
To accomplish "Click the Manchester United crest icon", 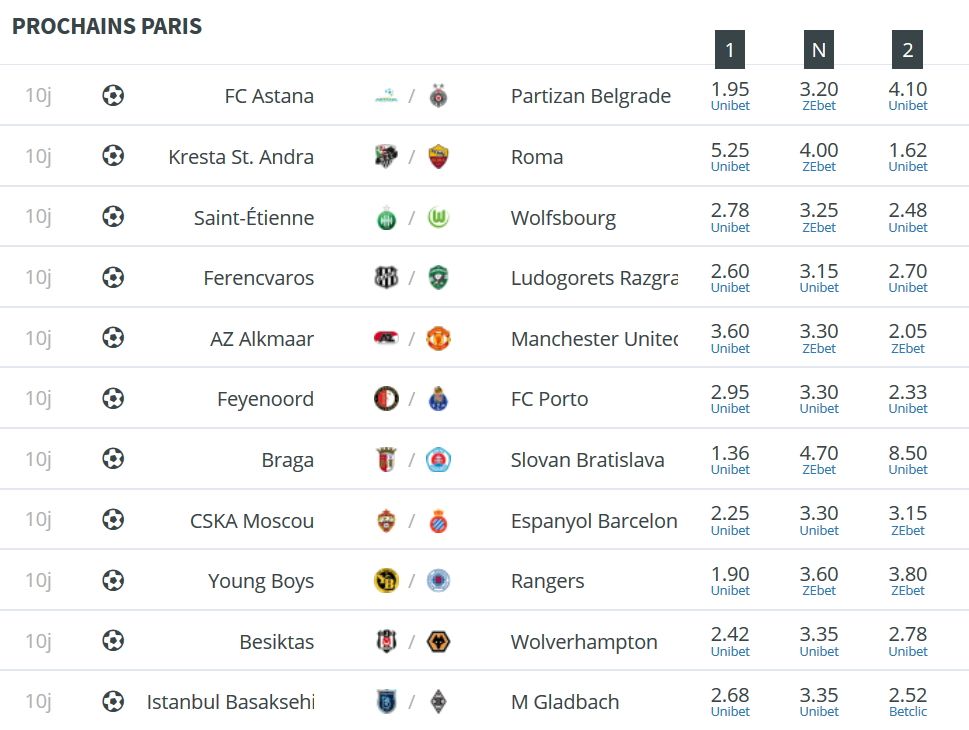I will pos(438,339).
